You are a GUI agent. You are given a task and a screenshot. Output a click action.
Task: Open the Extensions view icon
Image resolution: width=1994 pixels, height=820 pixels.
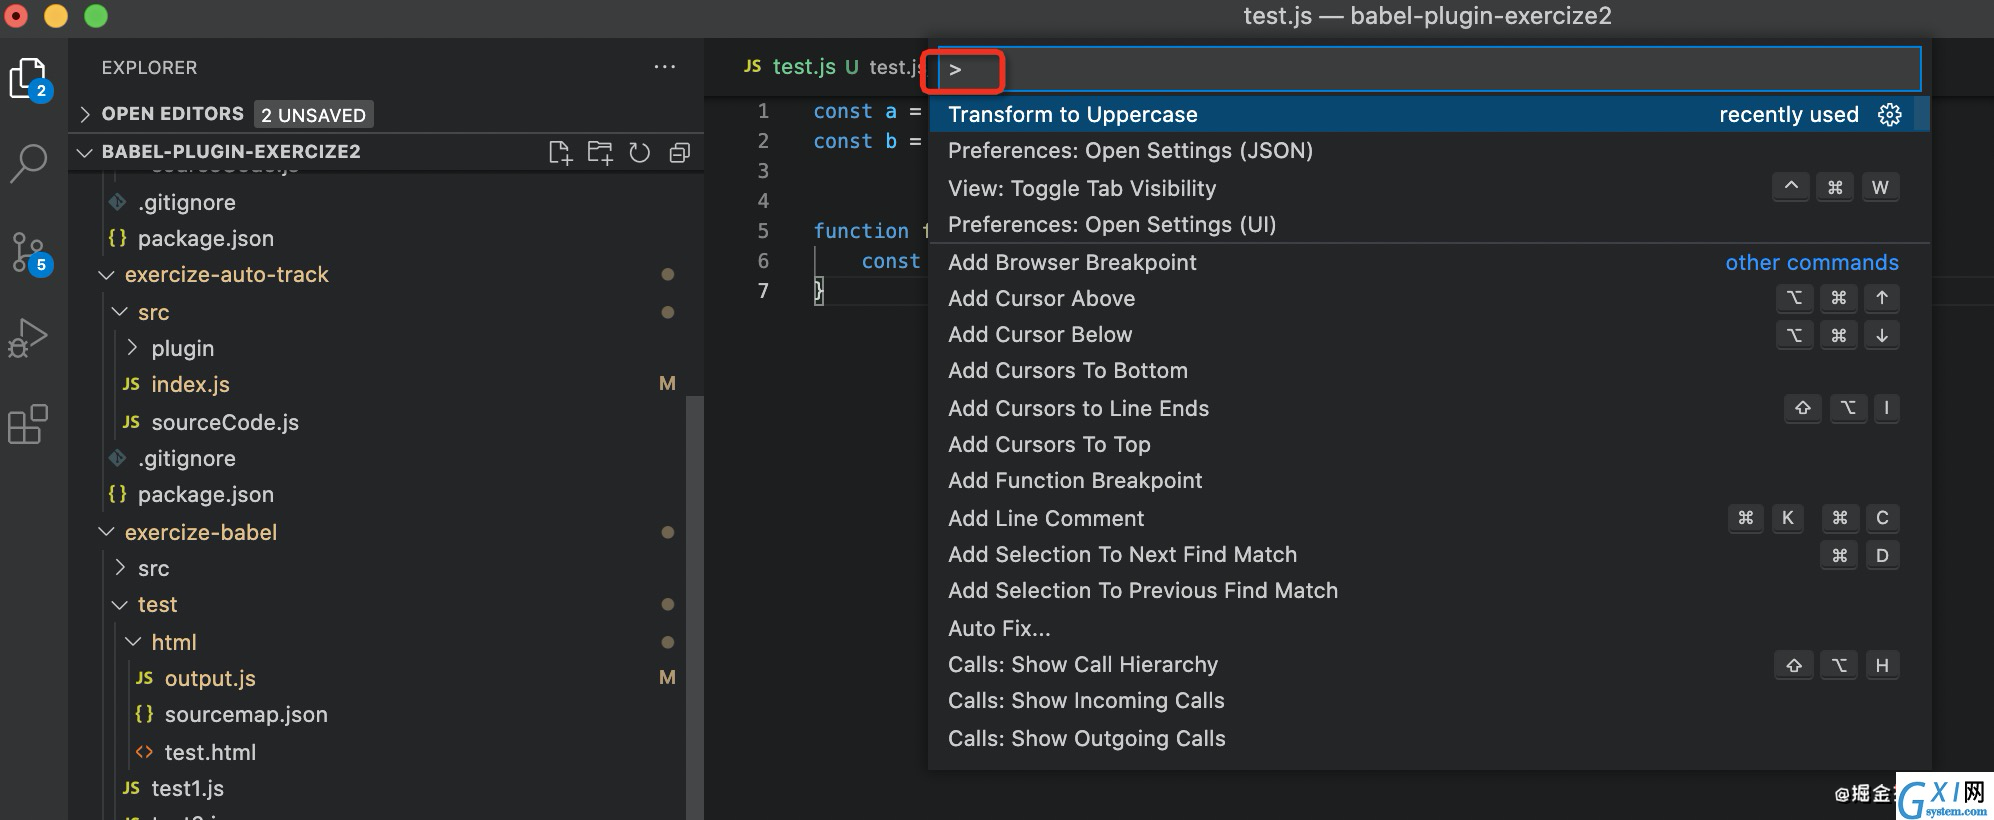coord(28,424)
